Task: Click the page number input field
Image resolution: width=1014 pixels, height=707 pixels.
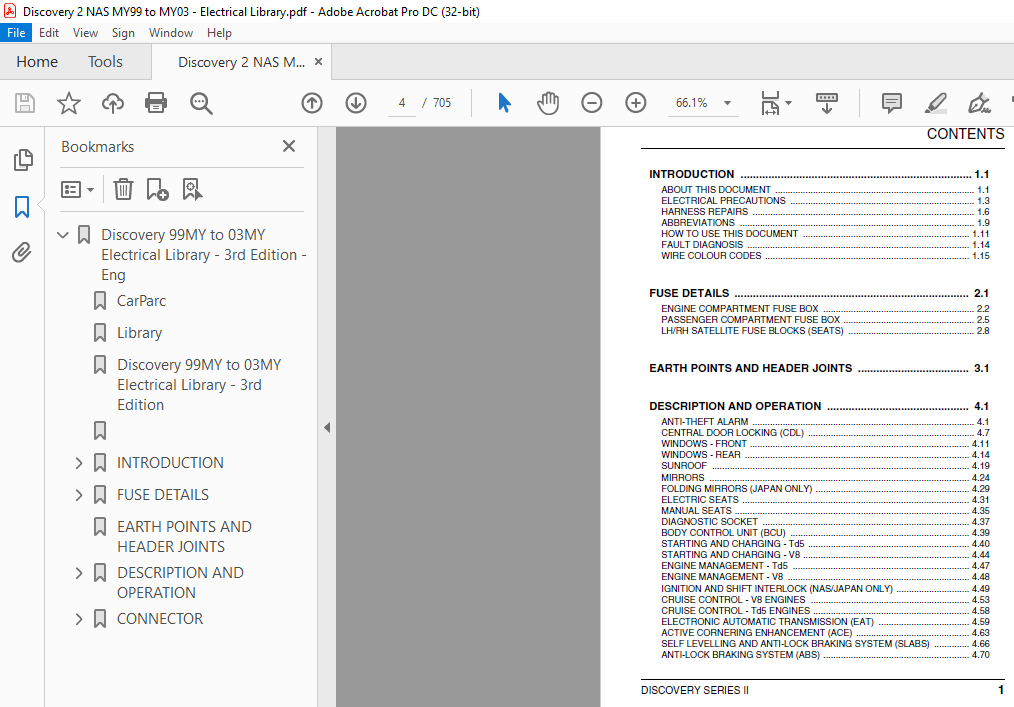Action: (402, 103)
